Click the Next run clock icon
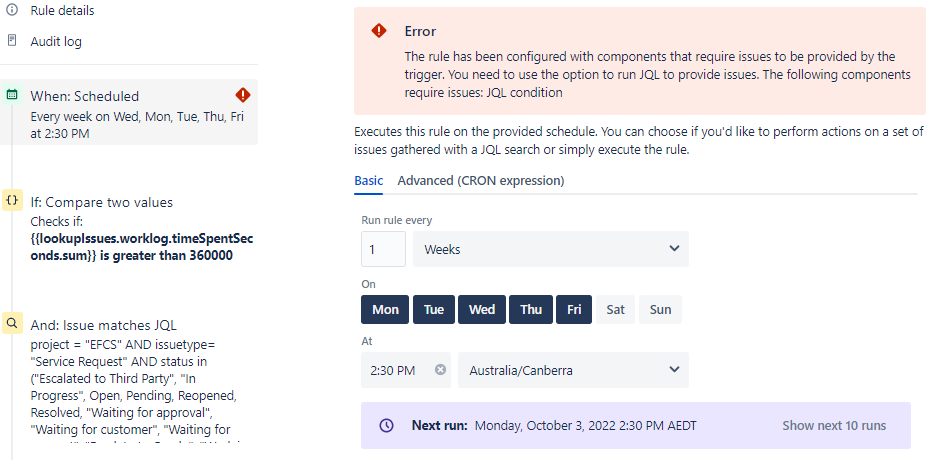Image resolution: width=937 pixels, height=460 pixels. 387,425
